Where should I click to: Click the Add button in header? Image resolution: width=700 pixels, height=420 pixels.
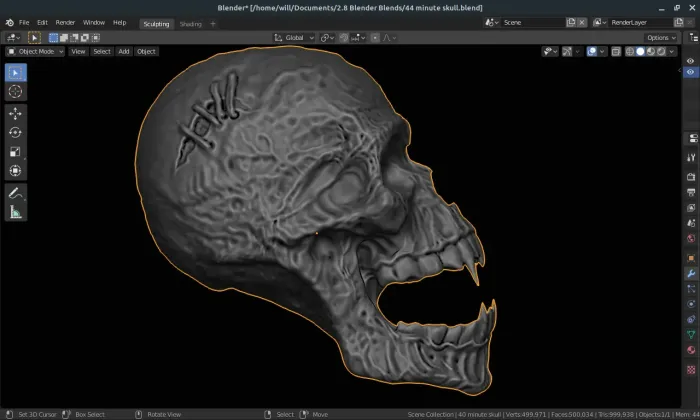tap(124, 51)
